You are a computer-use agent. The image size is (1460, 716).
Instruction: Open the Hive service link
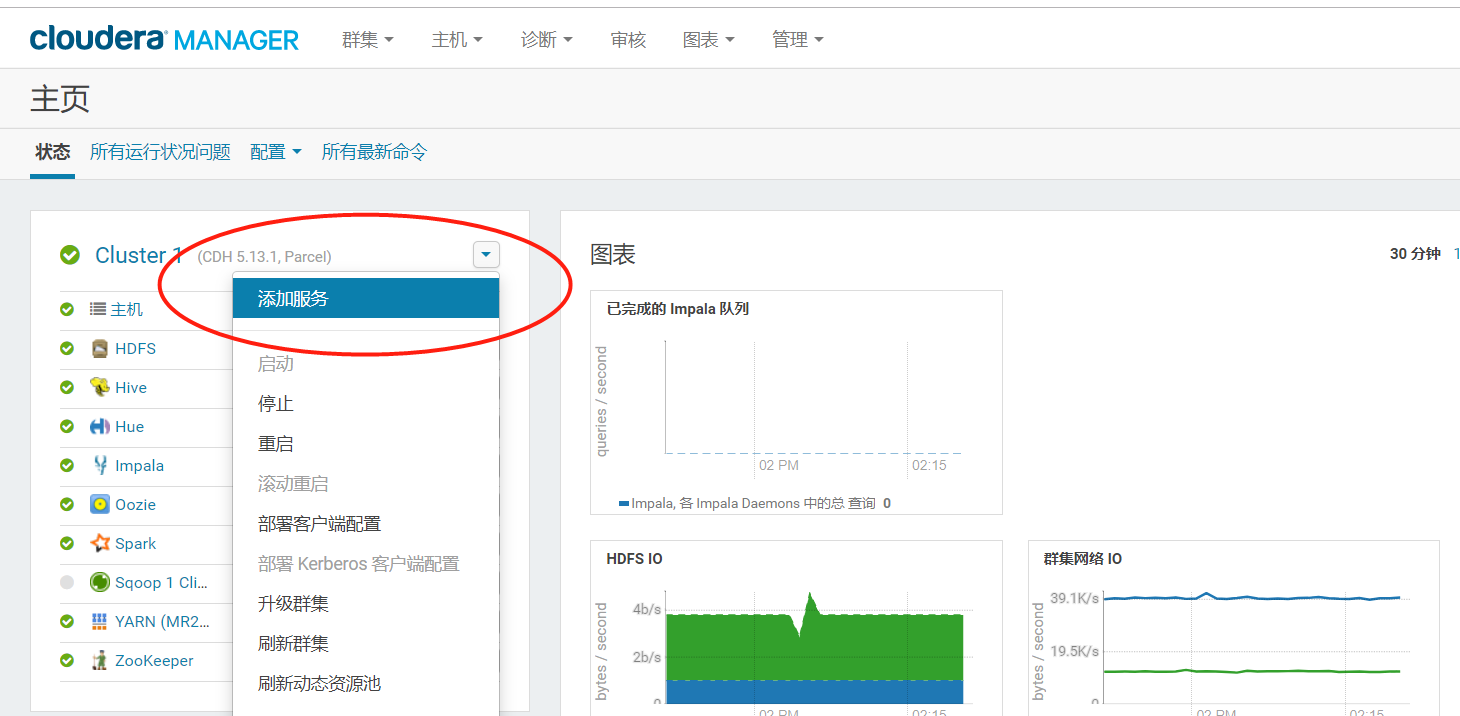coord(131,388)
